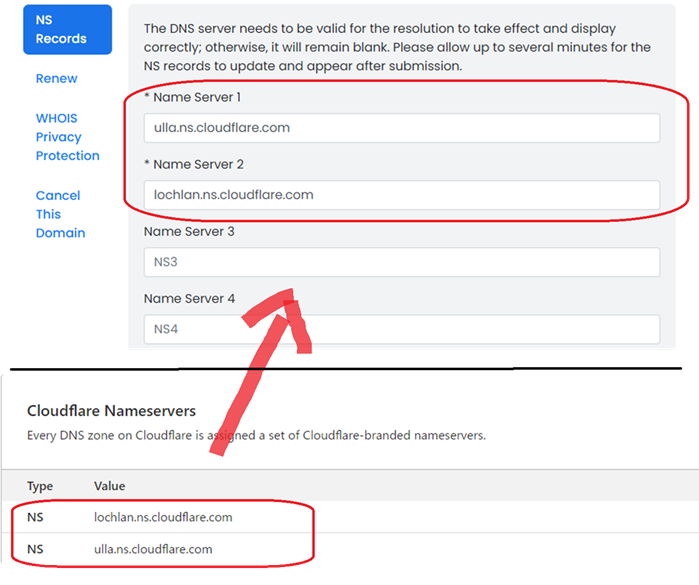Viewport: 699px width, 585px height.
Task: Select ulla.ns.cloudflare.com value in Cloudflare table
Action: 152,549
